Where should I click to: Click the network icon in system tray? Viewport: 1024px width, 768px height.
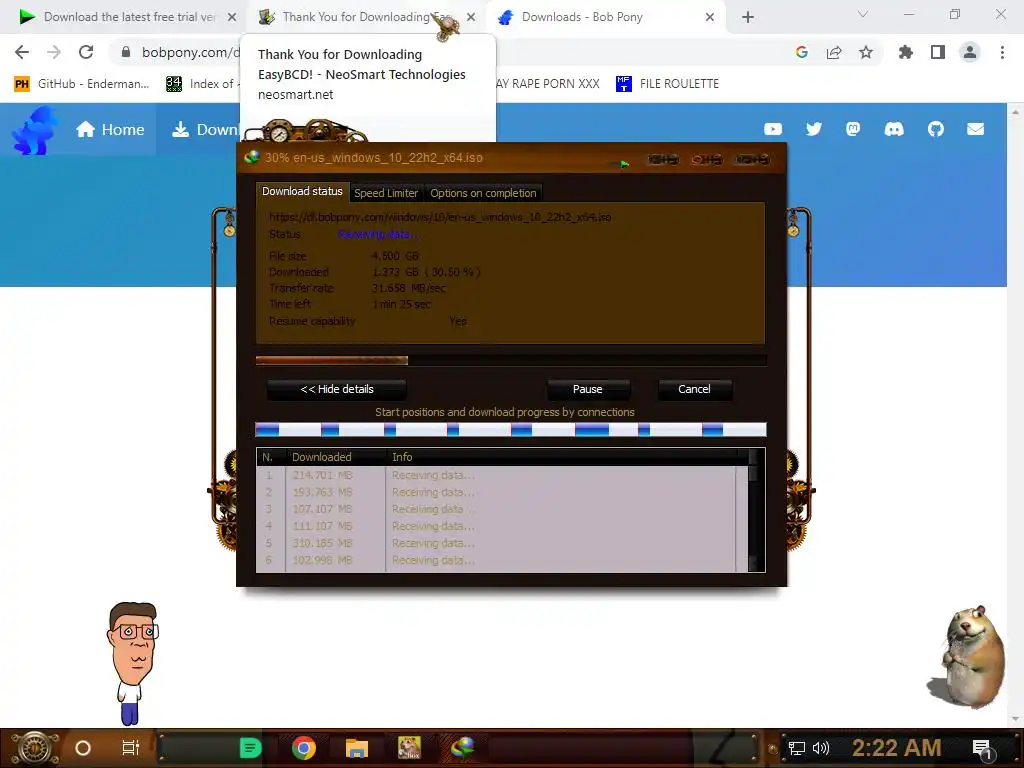(x=797, y=748)
